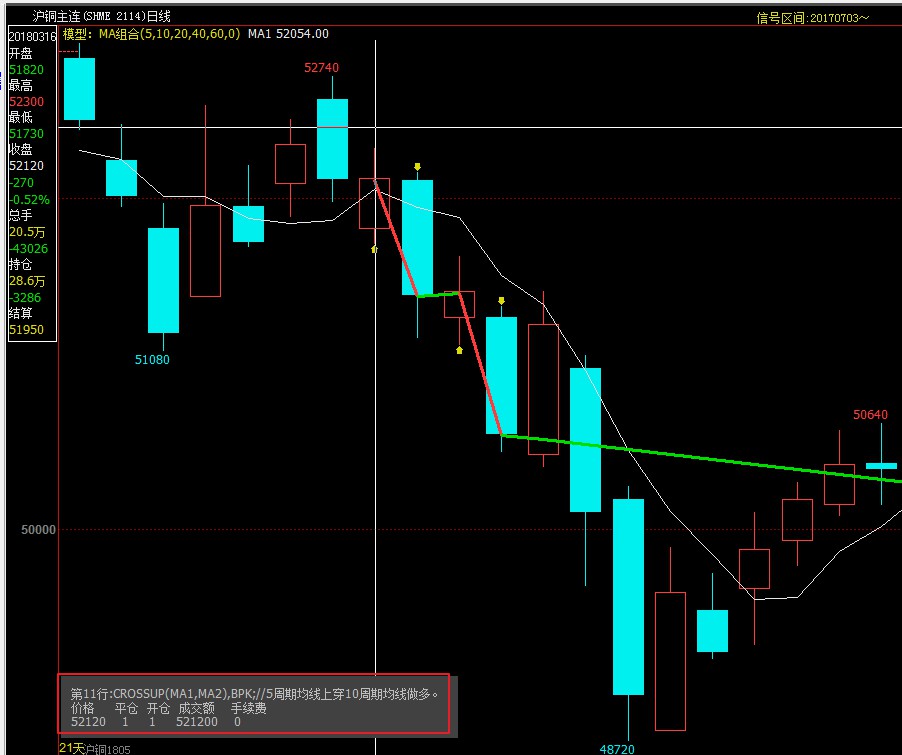Click the -0.52% change value
Image resolution: width=902 pixels, height=755 pixels.
click(x=29, y=200)
